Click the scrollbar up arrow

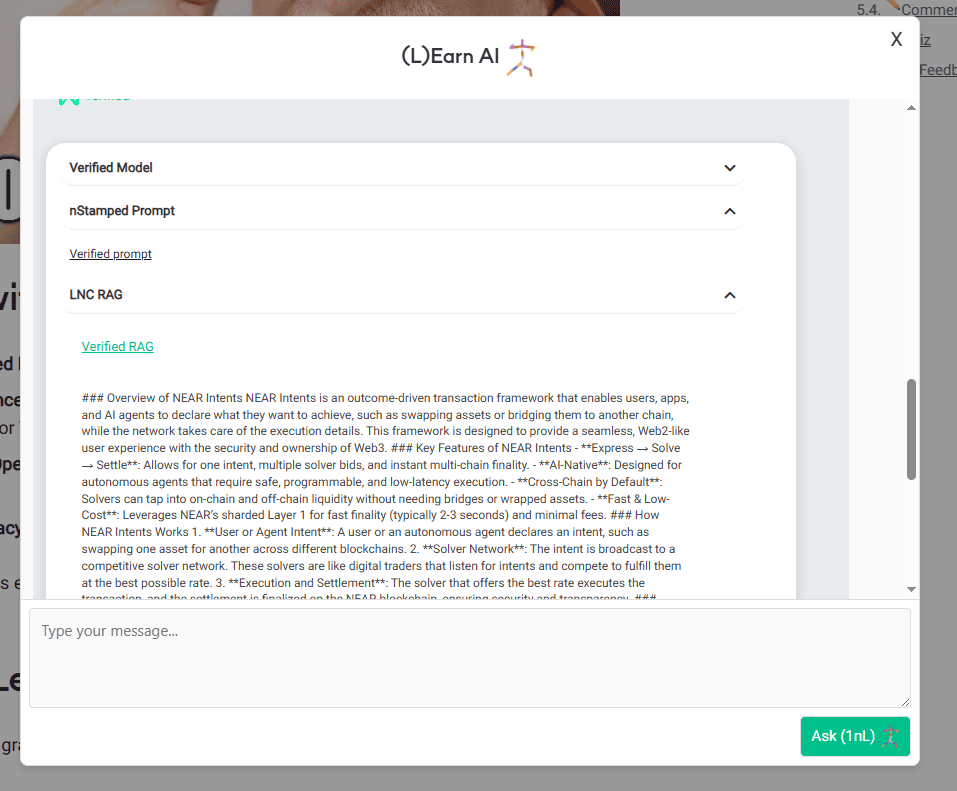pos(911,108)
